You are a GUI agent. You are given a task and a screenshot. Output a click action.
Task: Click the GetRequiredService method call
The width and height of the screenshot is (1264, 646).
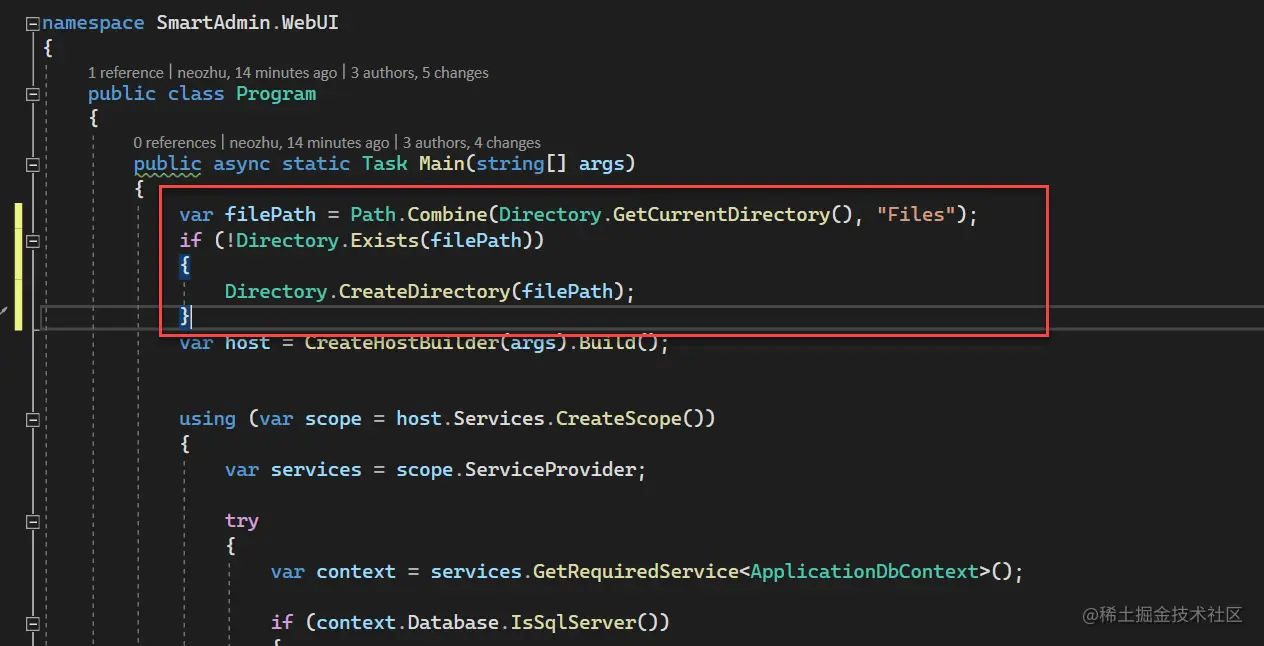point(635,571)
